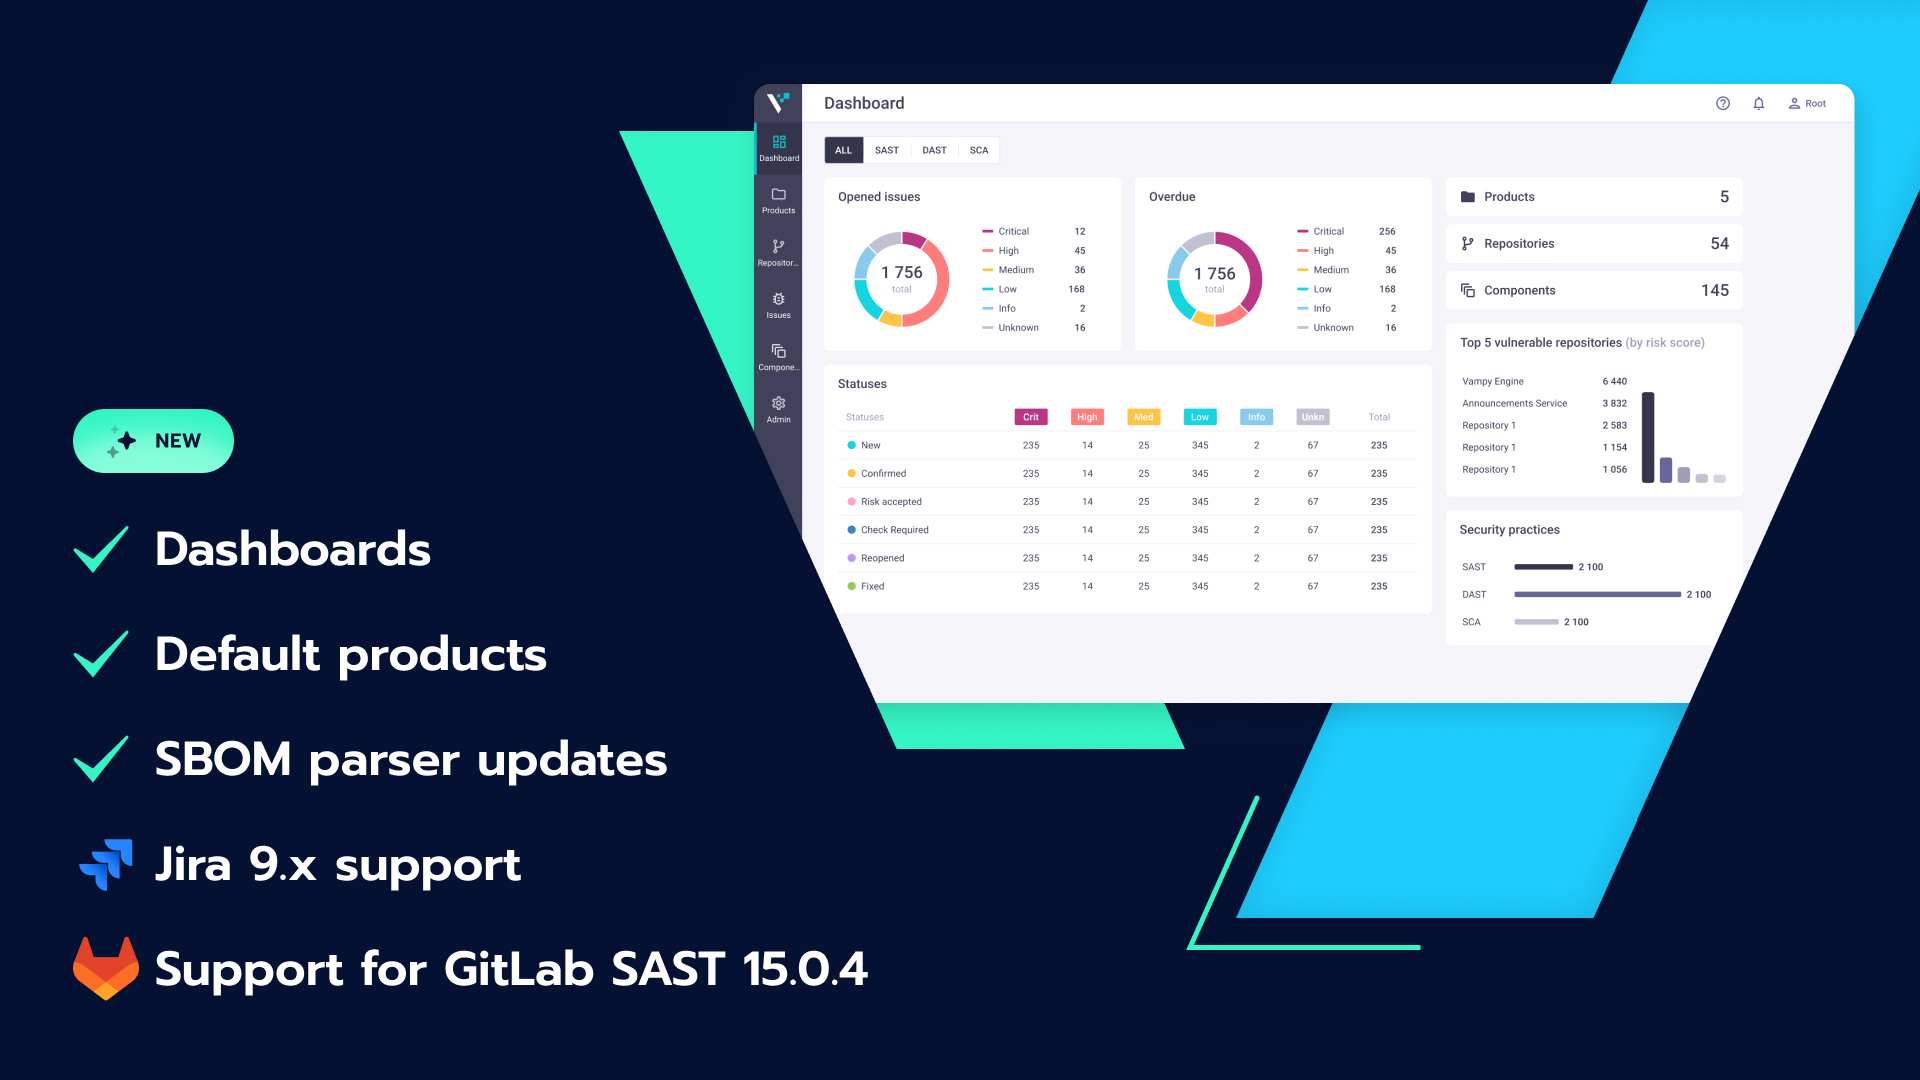Expand the Security practices section

(x=1509, y=529)
